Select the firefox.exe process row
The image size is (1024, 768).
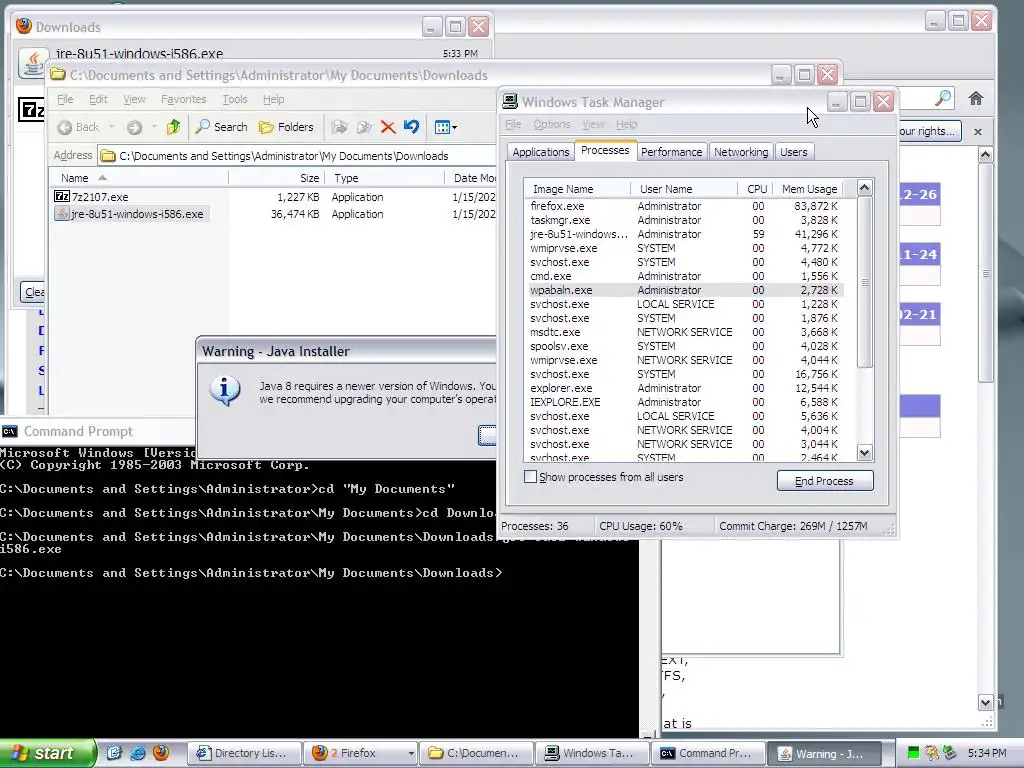(x=684, y=206)
